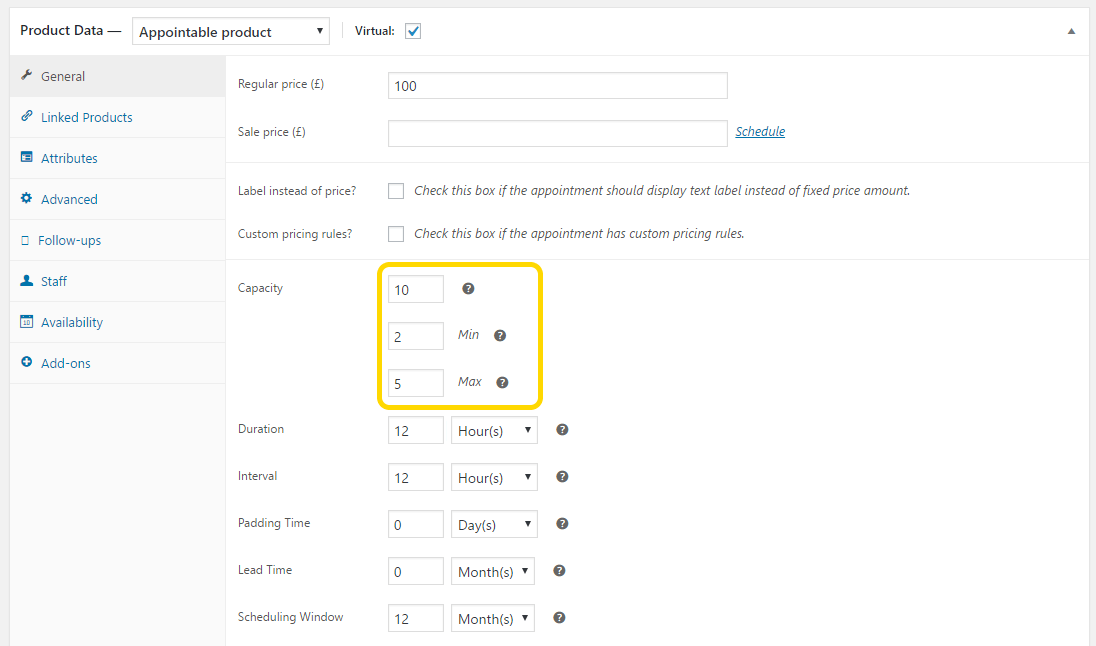Click the Regular price input field
This screenshot has height=646, width=1096.
click(558, 85)
